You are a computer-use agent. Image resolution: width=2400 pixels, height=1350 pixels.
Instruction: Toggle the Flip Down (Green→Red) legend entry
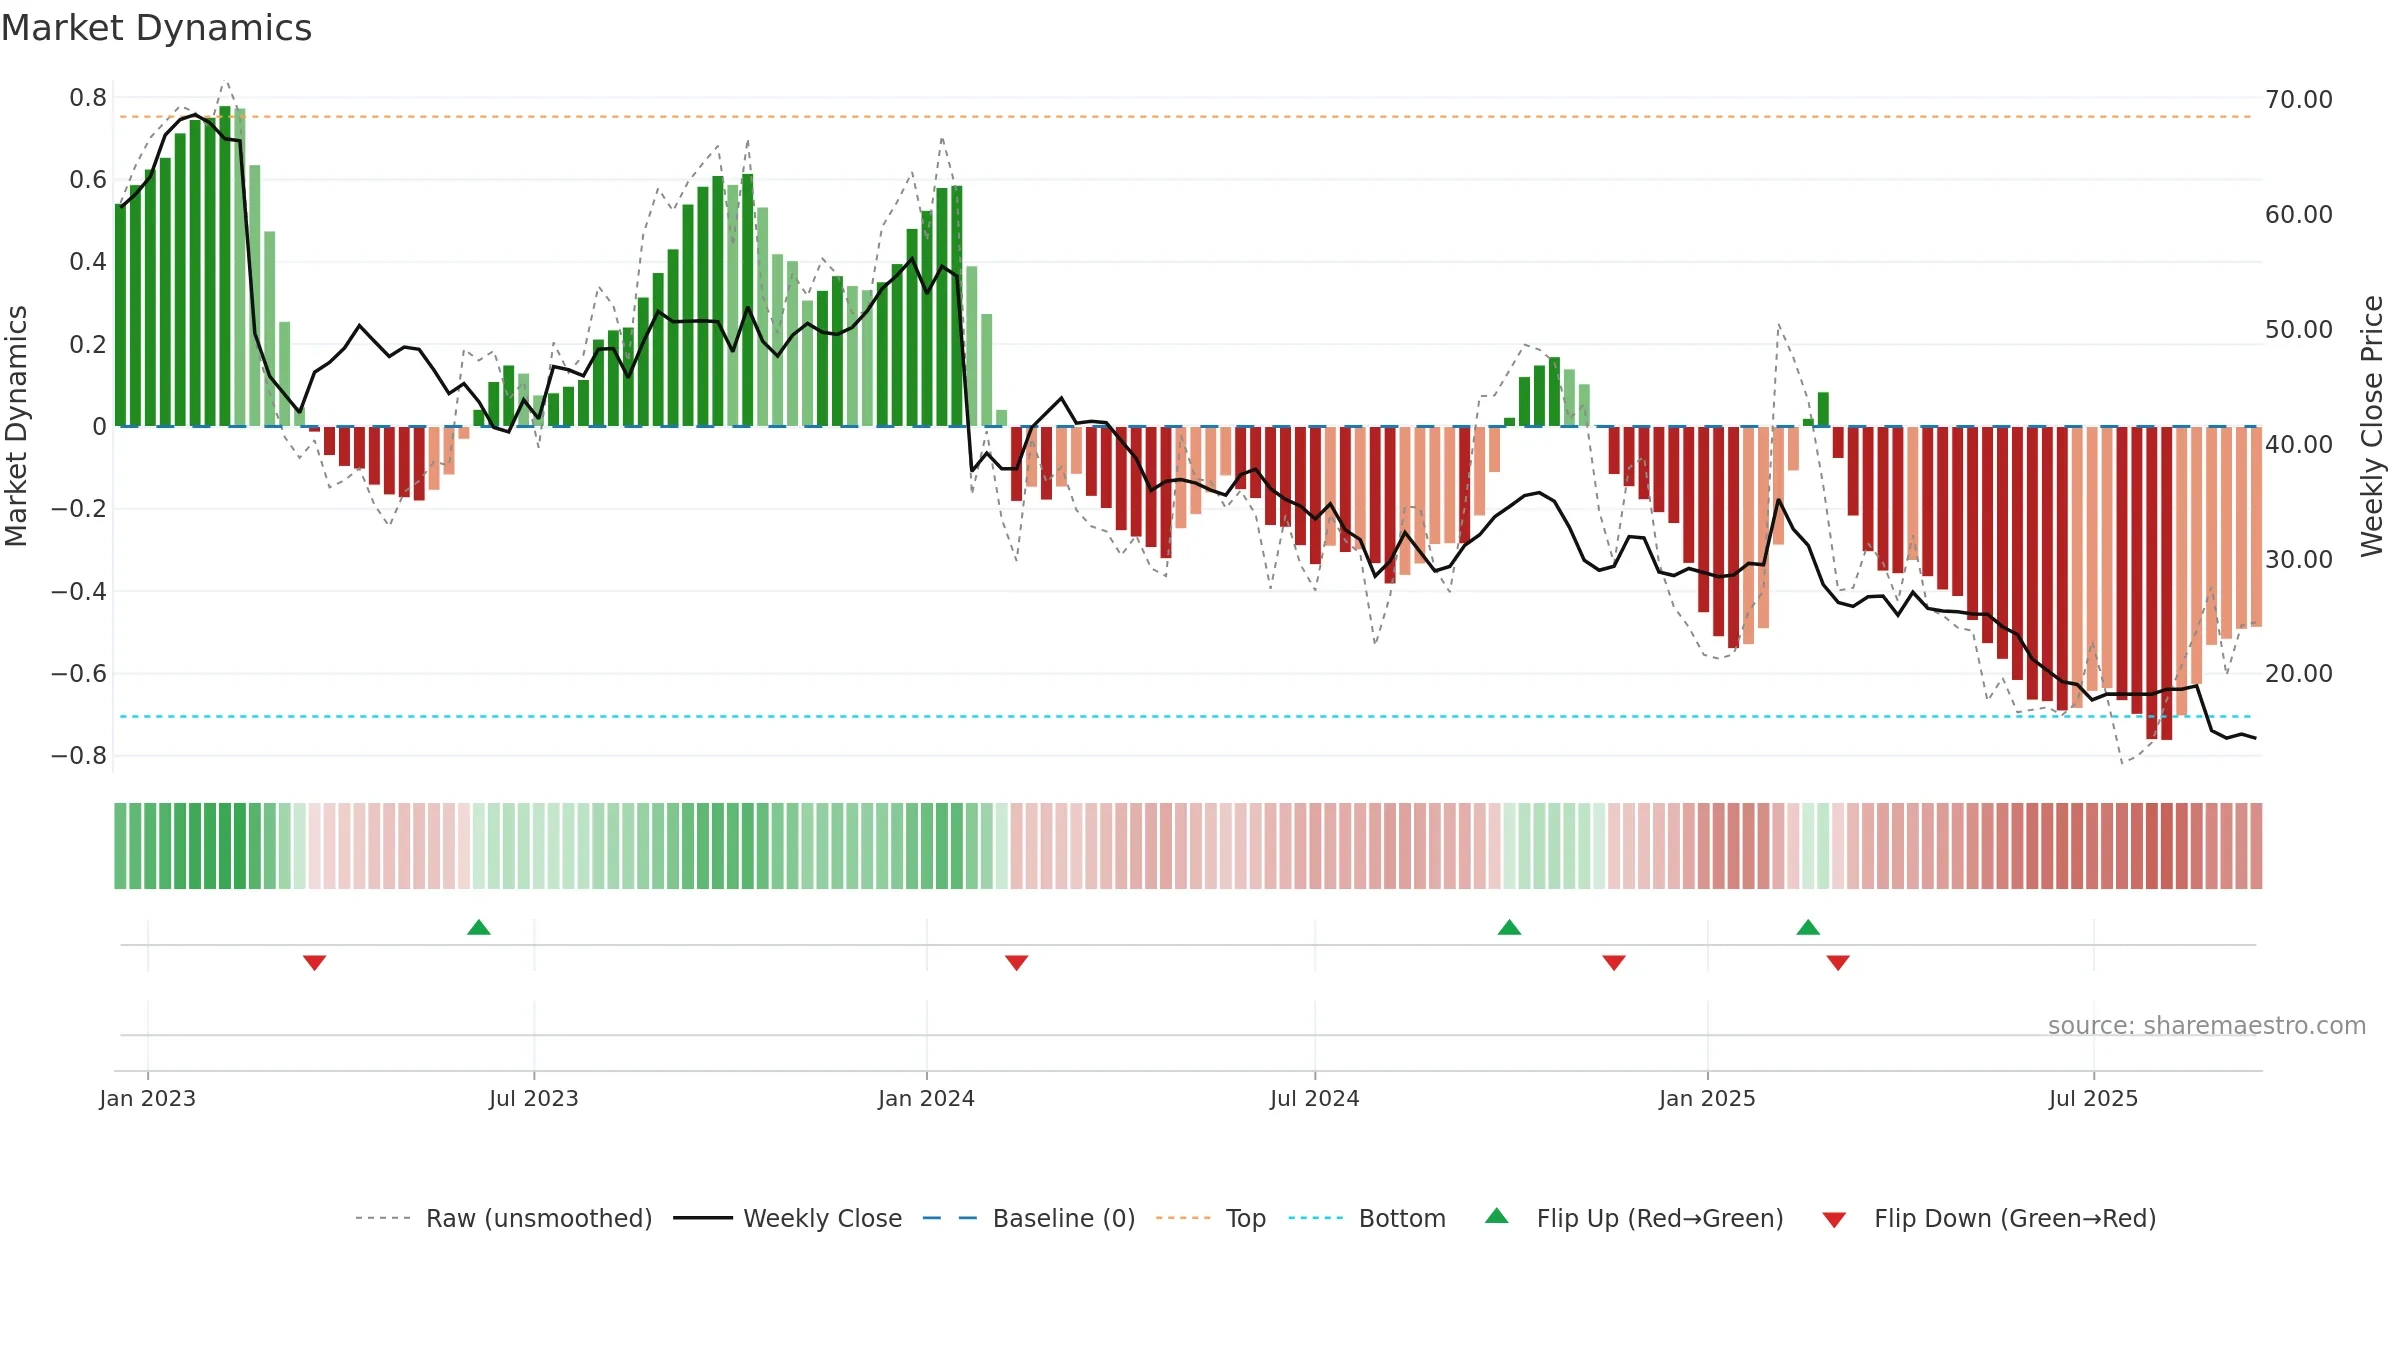(1989, 1218)
